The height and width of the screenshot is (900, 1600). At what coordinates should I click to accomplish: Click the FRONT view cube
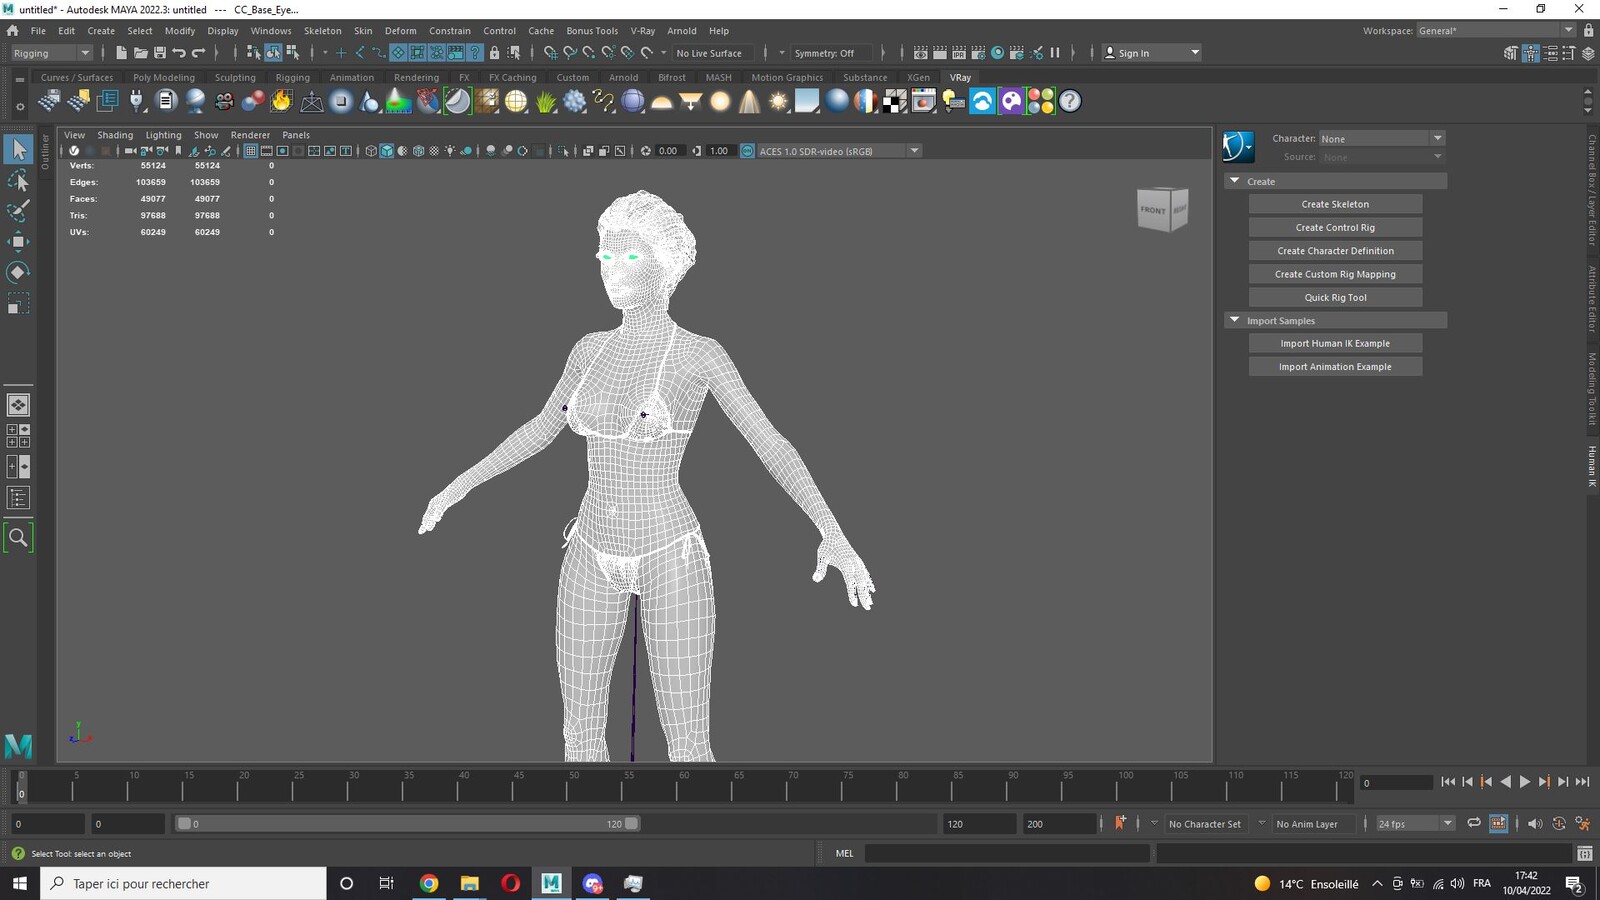(x=1160, y=210)
